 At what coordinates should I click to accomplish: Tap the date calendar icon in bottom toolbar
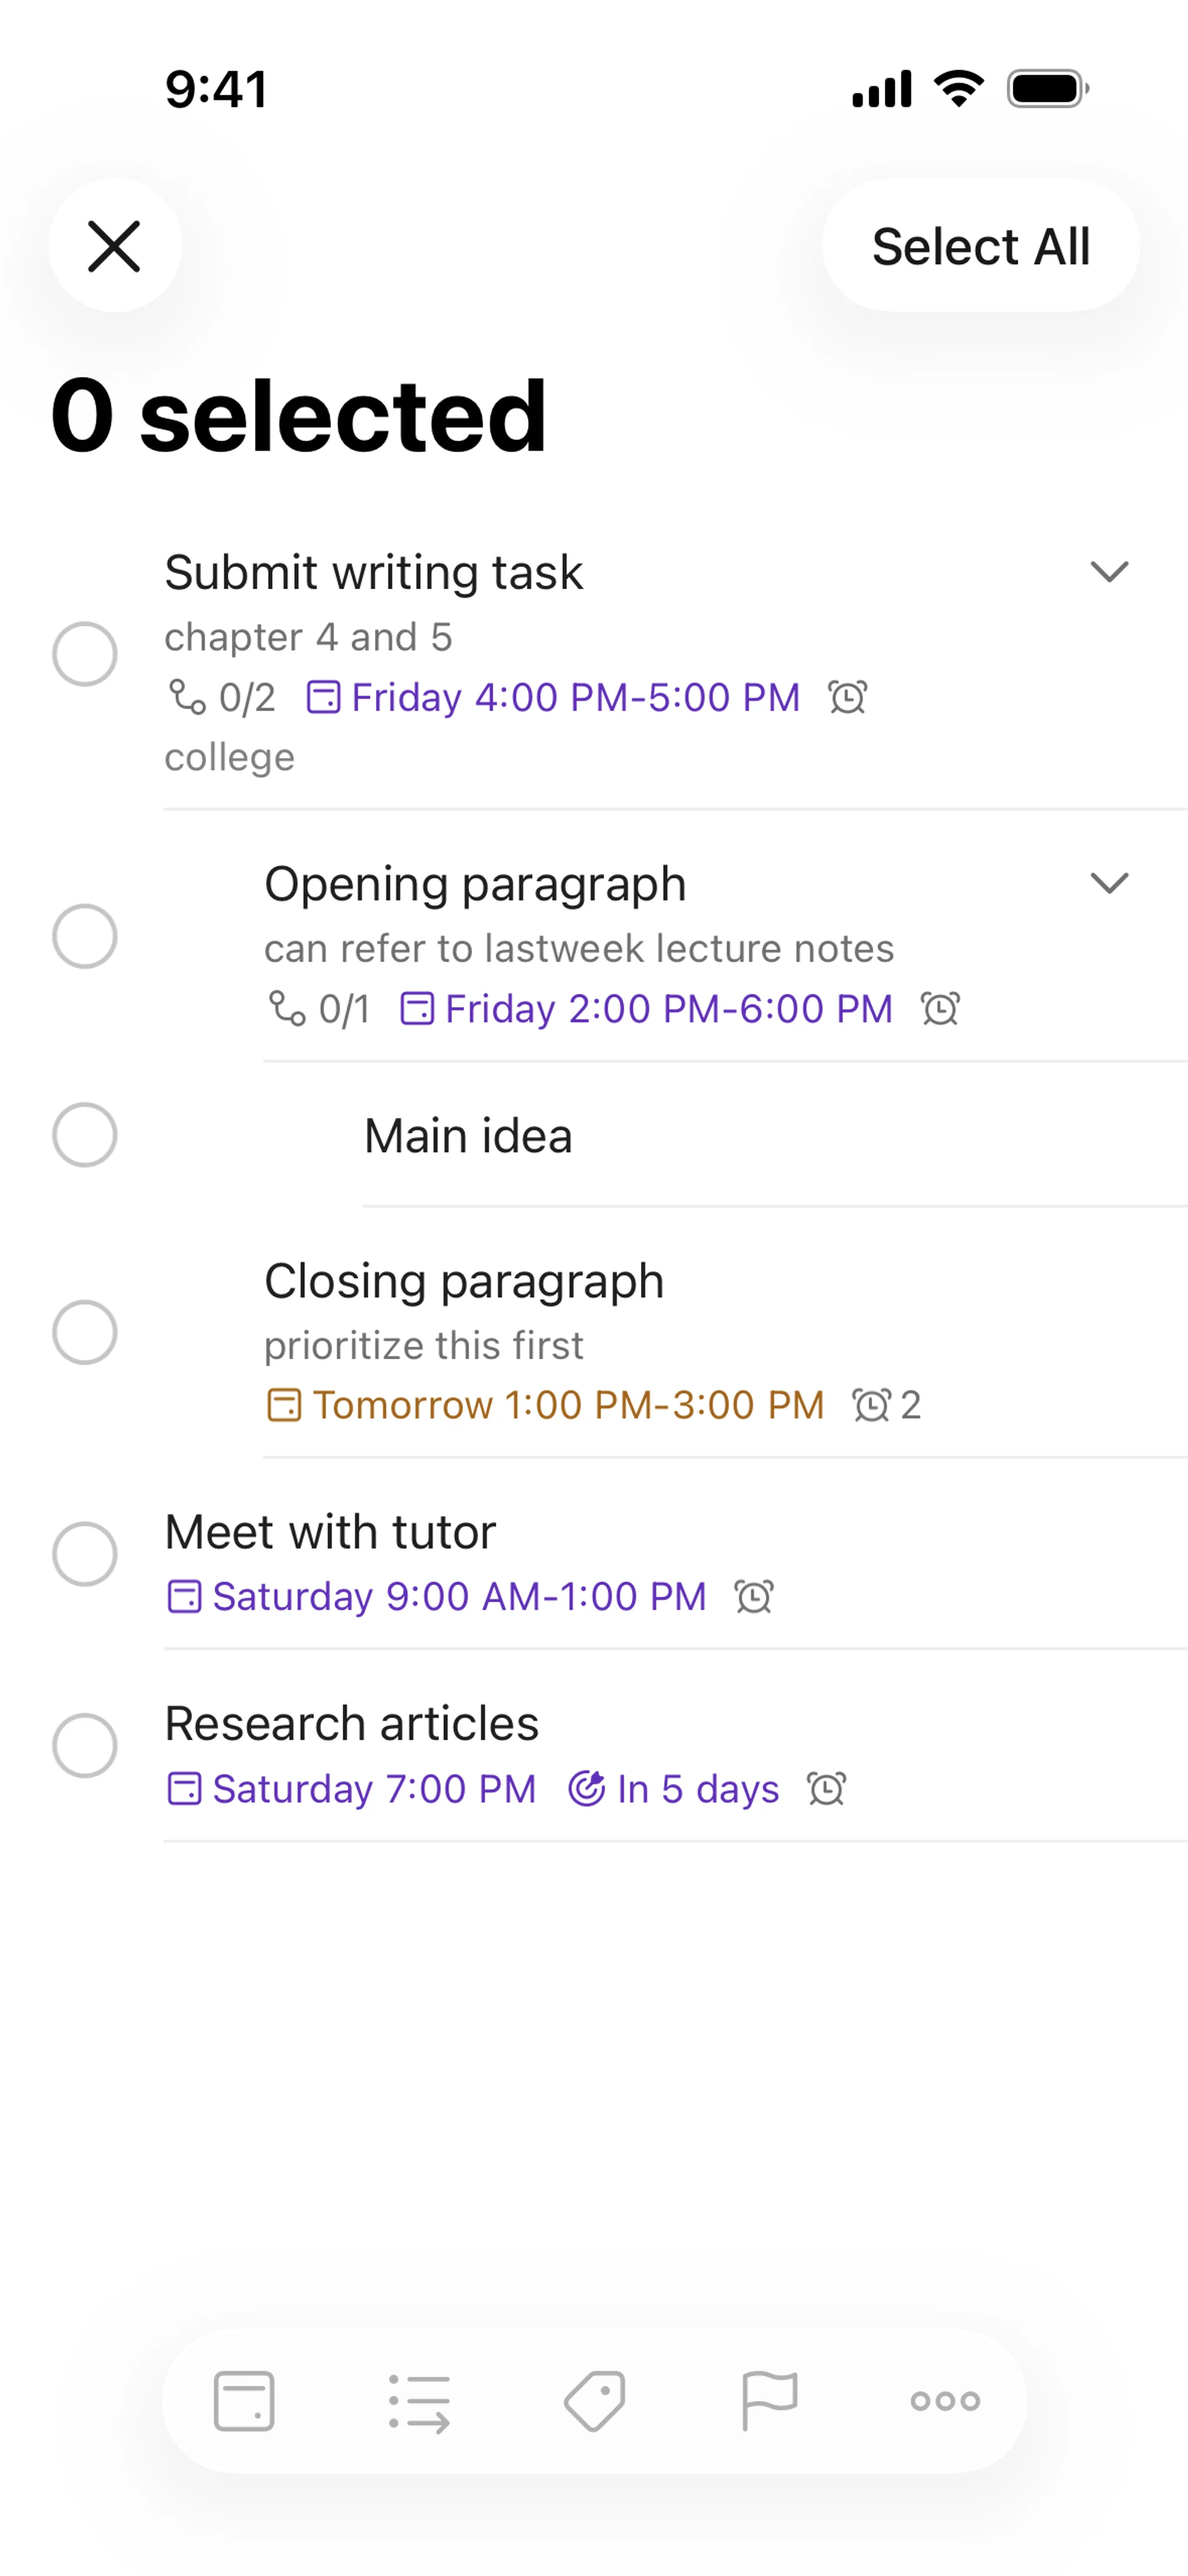point(244,2400)
